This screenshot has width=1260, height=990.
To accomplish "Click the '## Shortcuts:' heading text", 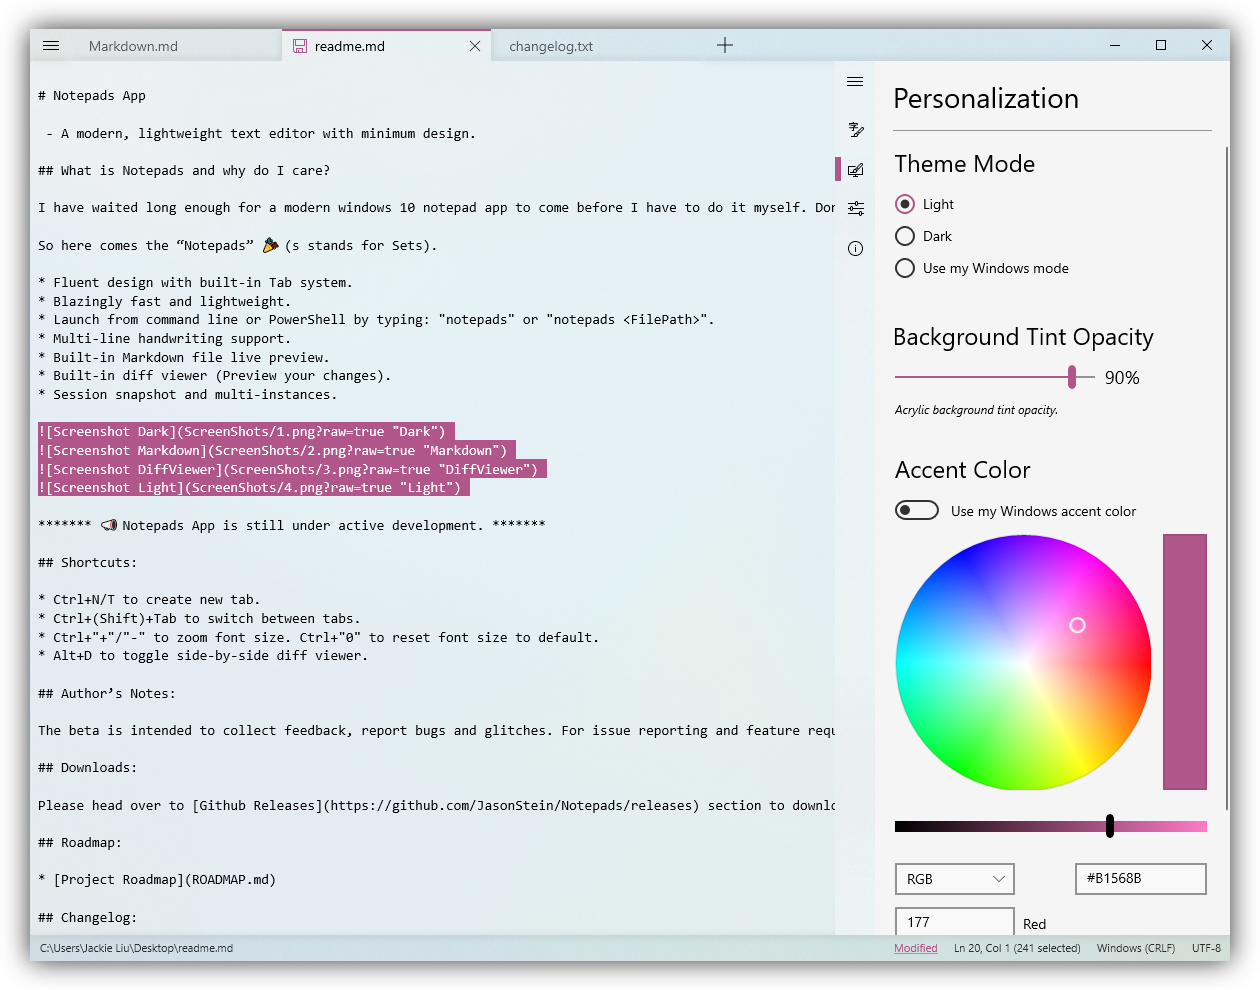I will click(x=88, y=563).
